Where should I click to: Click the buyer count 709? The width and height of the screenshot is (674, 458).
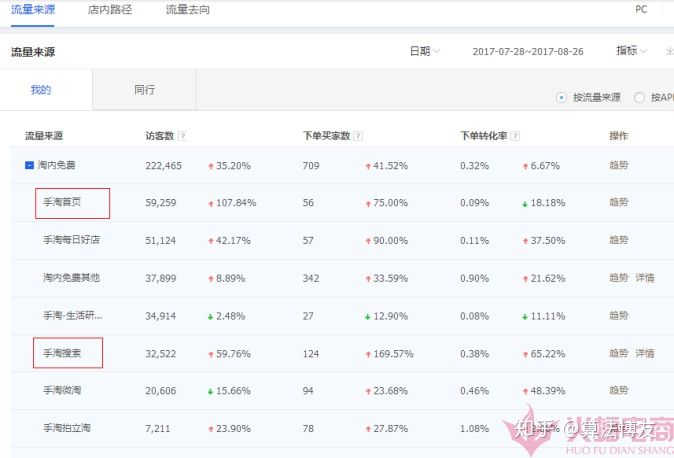(311, 166)
